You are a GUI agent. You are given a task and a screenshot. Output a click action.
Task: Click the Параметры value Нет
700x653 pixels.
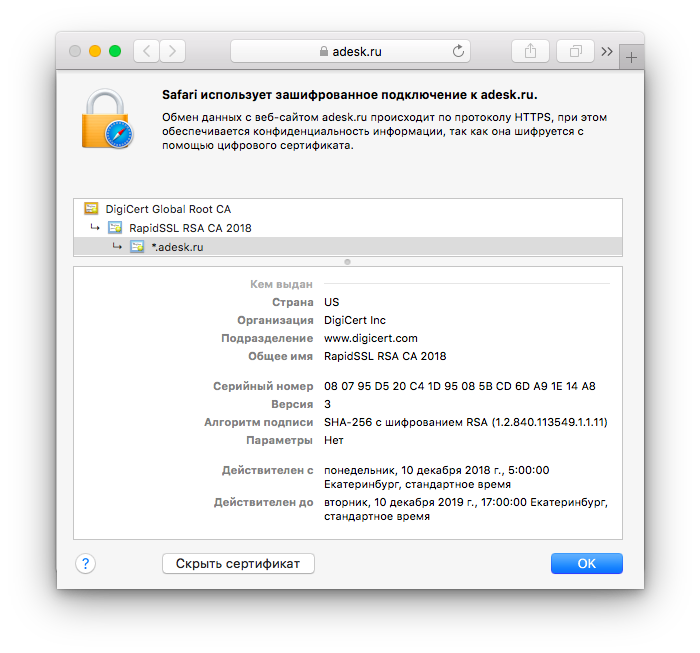pyautogui.click(x=334, y=440)
